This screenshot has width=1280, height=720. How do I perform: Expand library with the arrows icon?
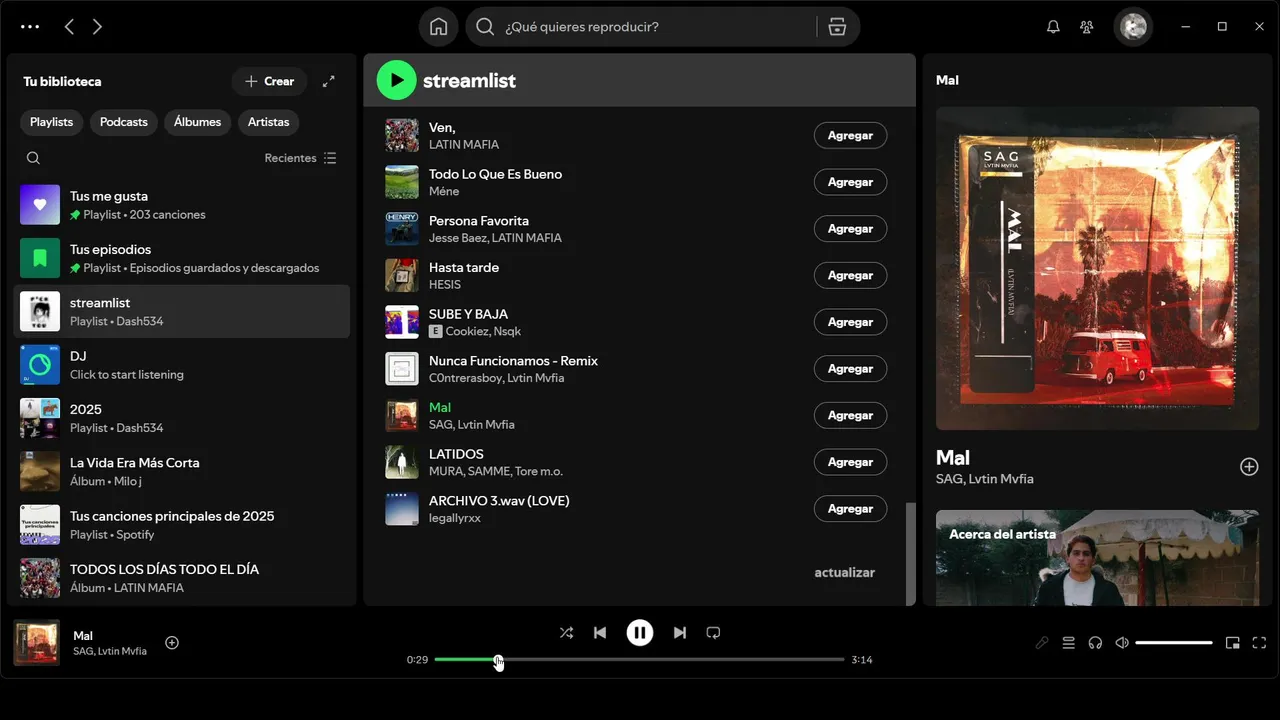(329, 82)
